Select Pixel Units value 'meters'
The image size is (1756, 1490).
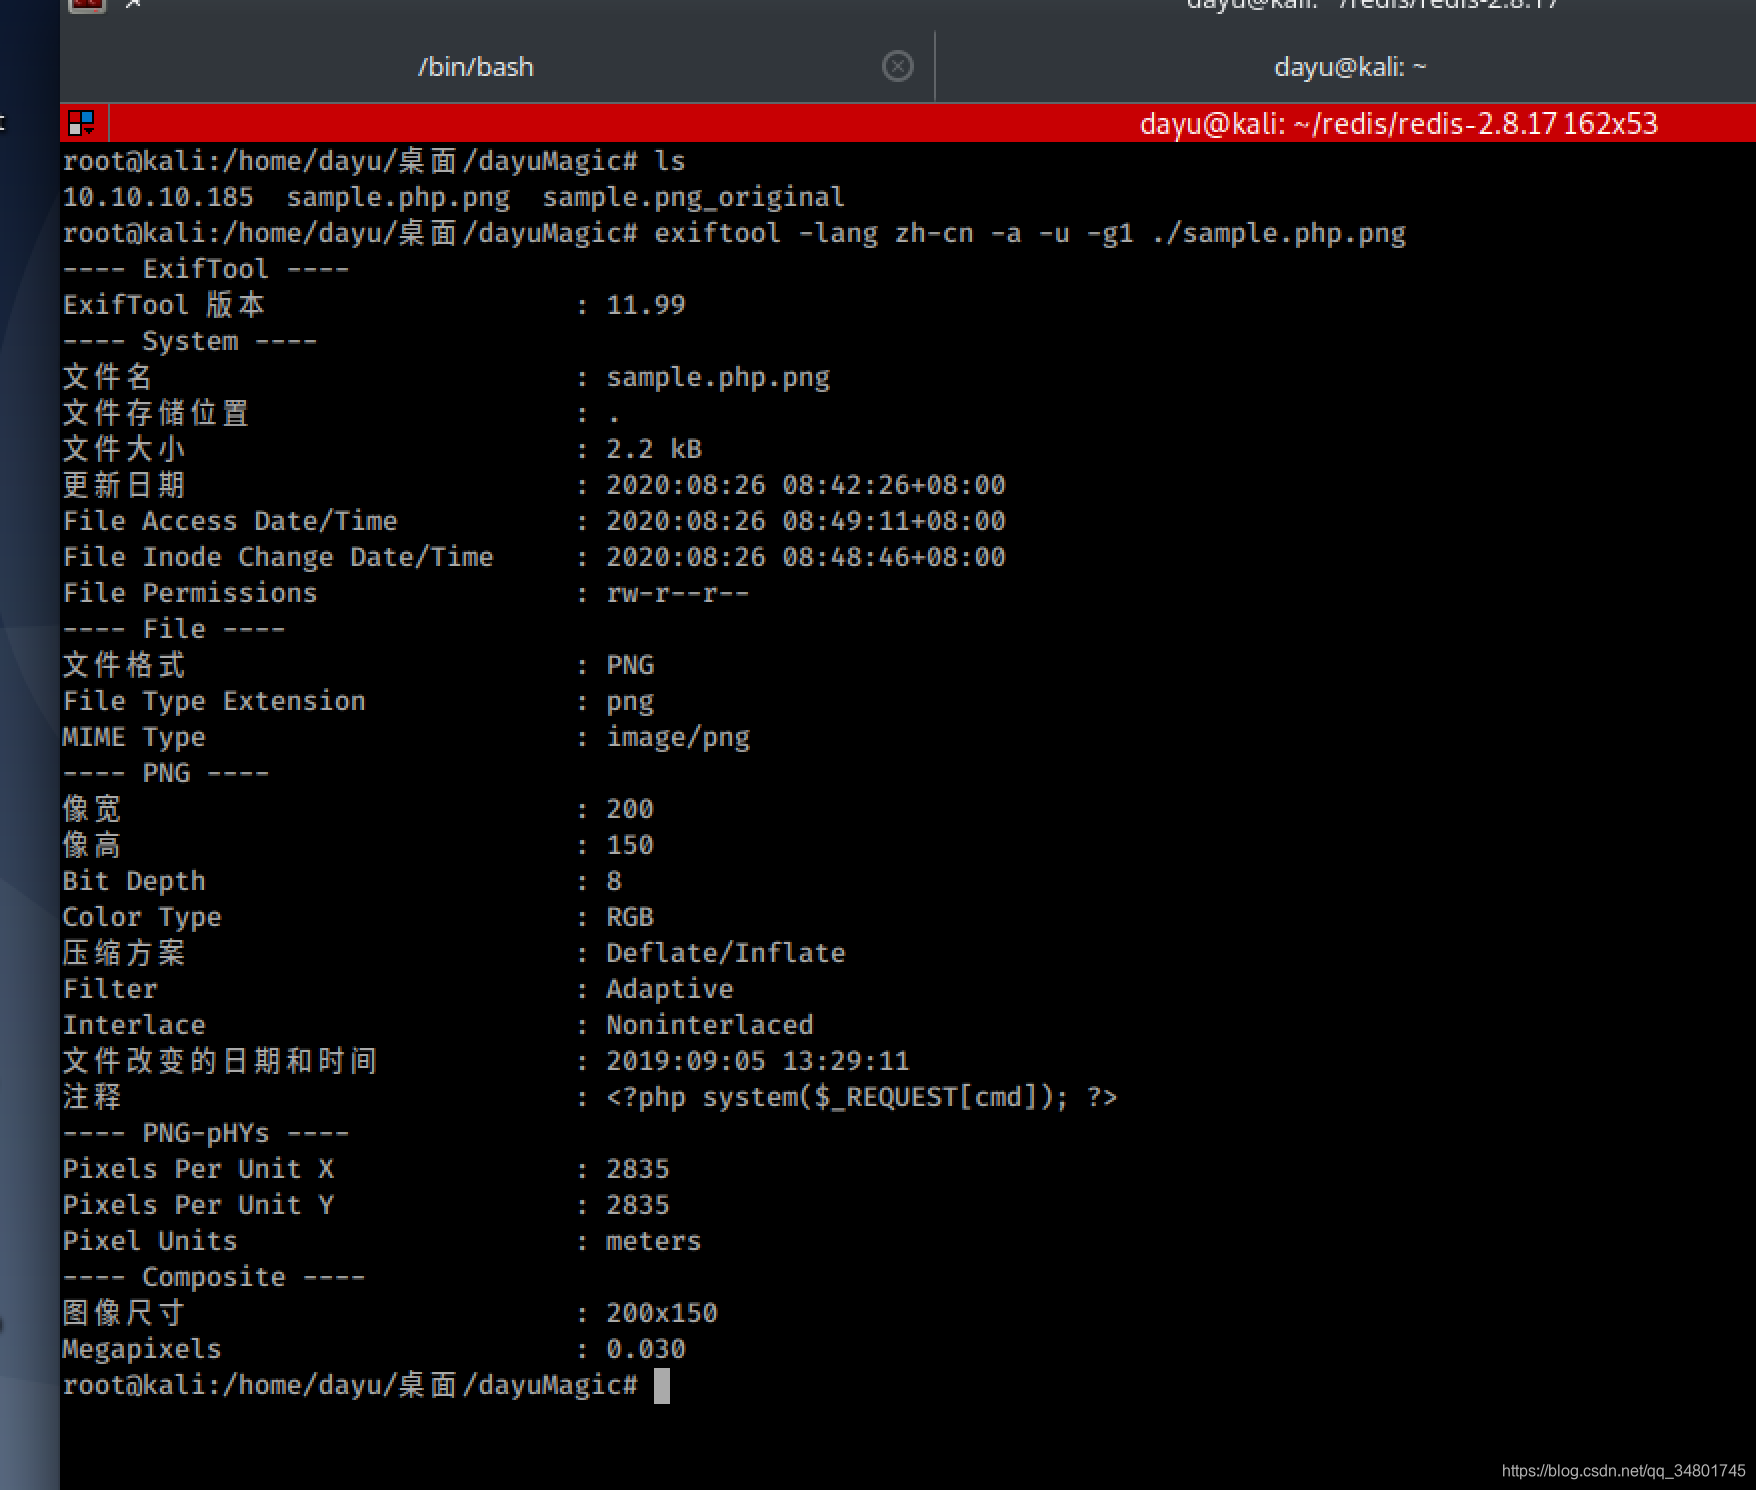[654, 1241]
